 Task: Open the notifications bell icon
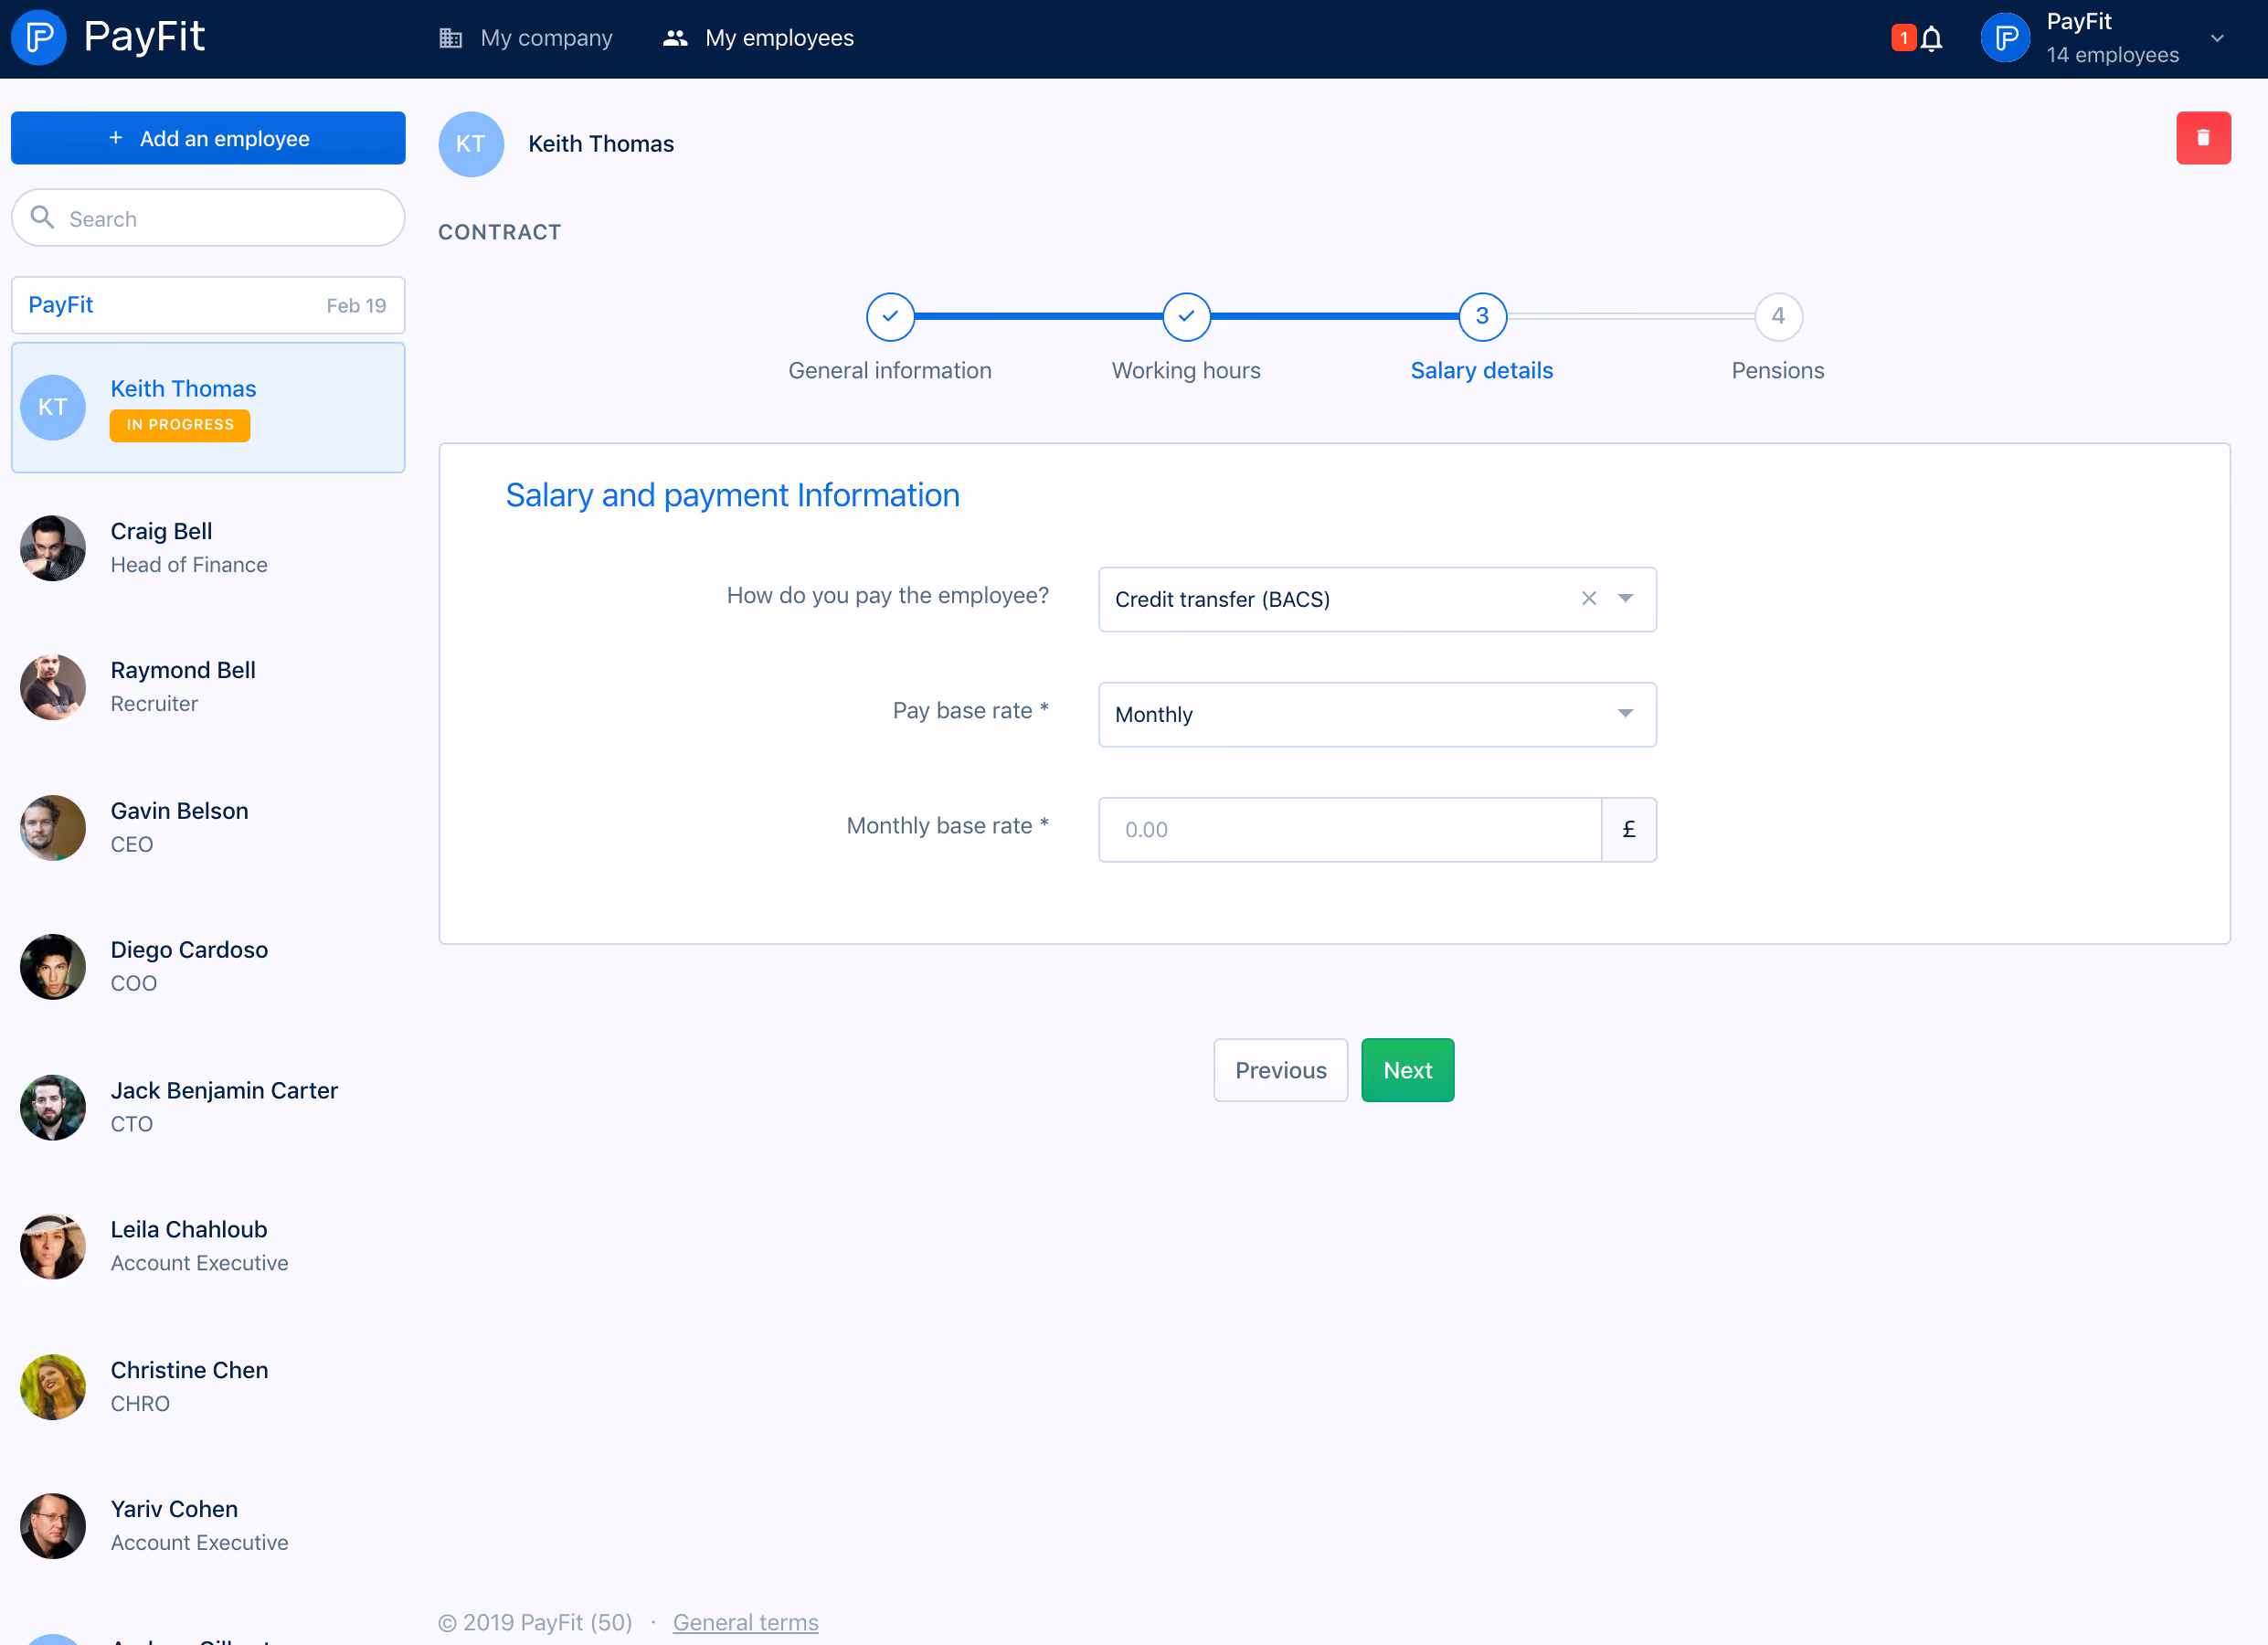1931,38
